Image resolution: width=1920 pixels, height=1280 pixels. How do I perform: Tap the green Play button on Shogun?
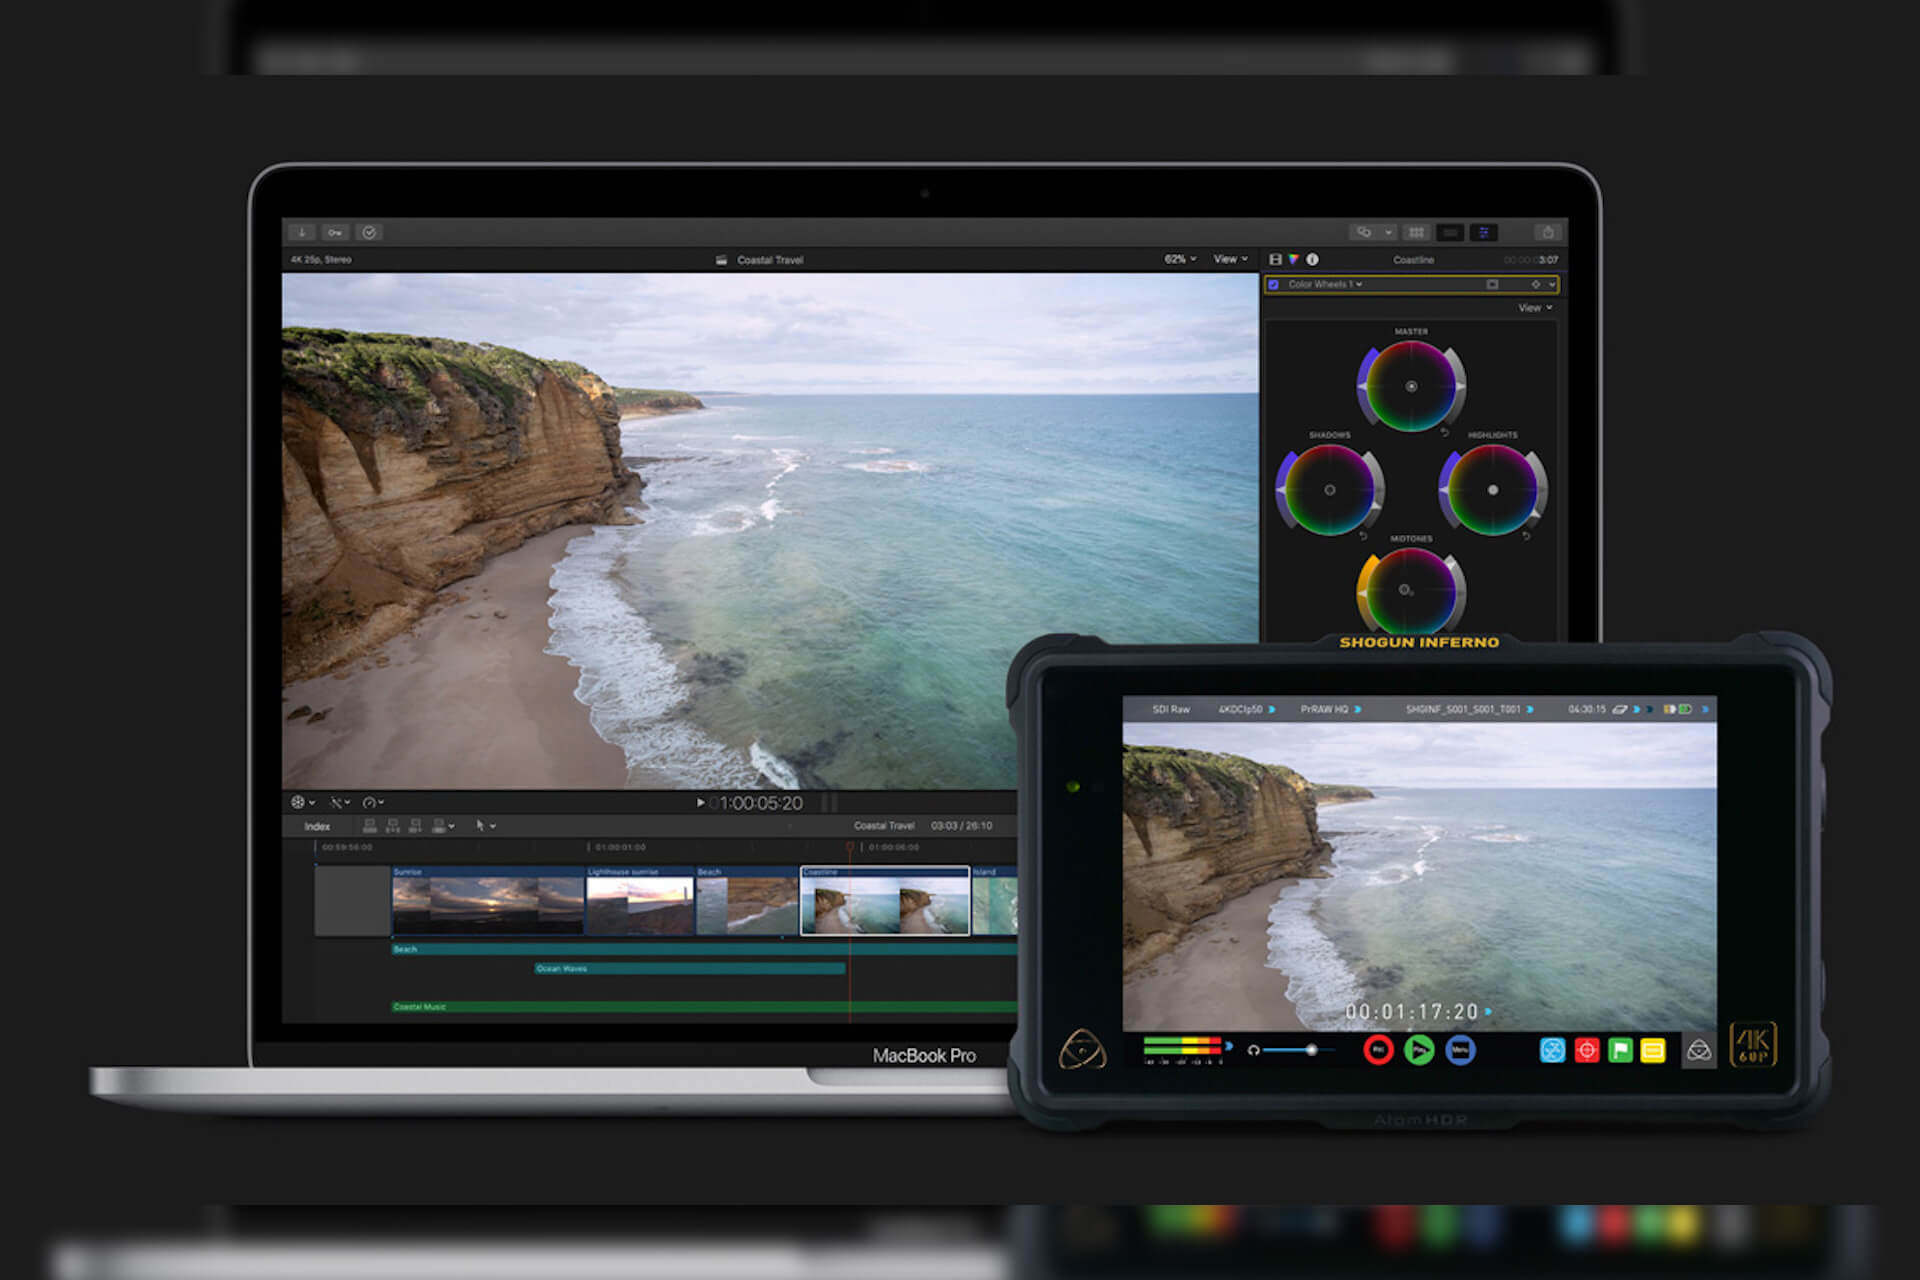[1419, 1050]
